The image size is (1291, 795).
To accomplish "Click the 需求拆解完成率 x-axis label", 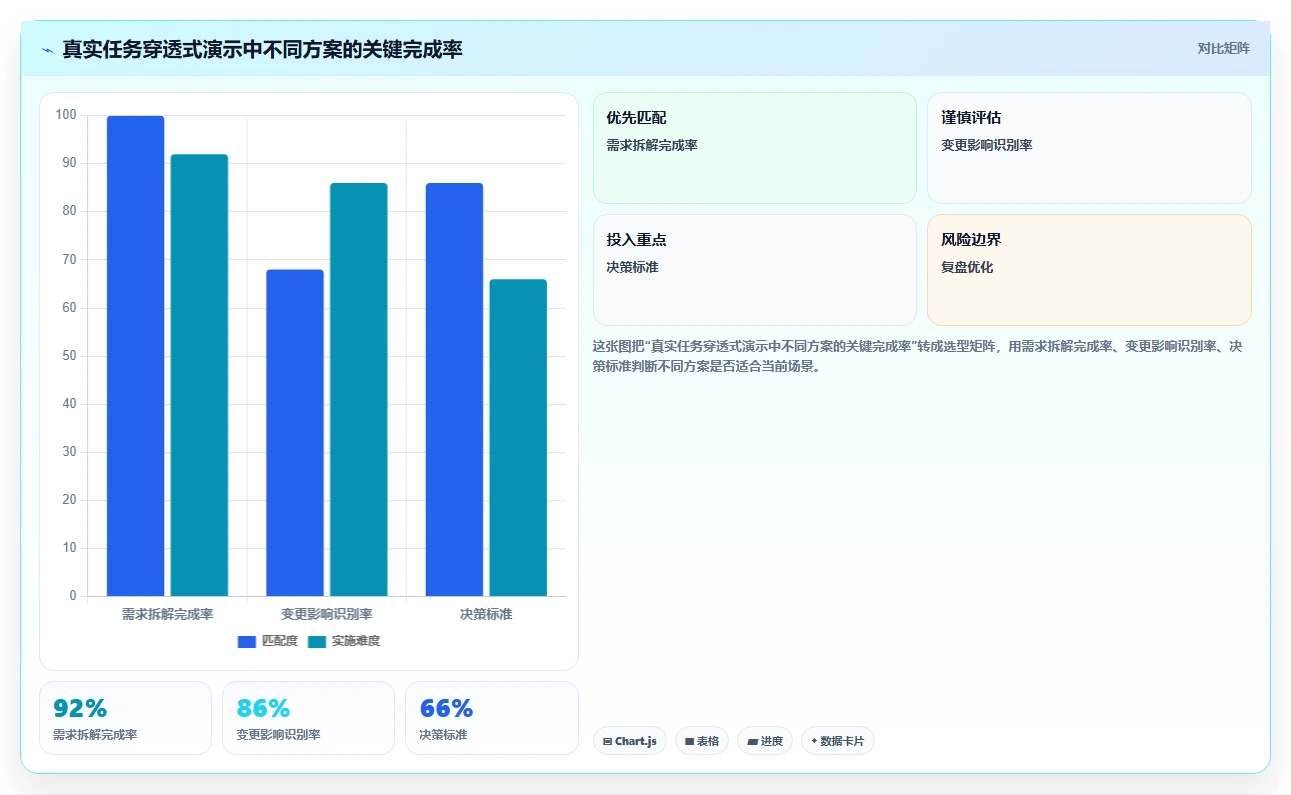I will tap(167, 614).
